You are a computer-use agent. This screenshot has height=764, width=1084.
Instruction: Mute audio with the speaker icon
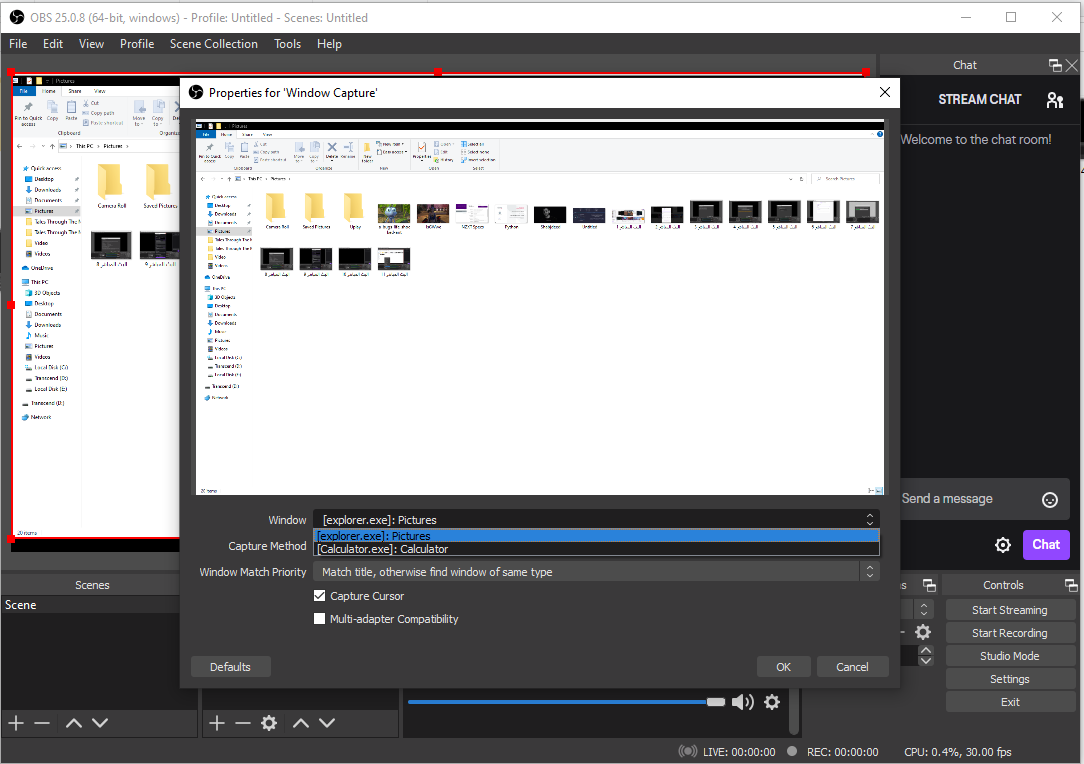743,702
